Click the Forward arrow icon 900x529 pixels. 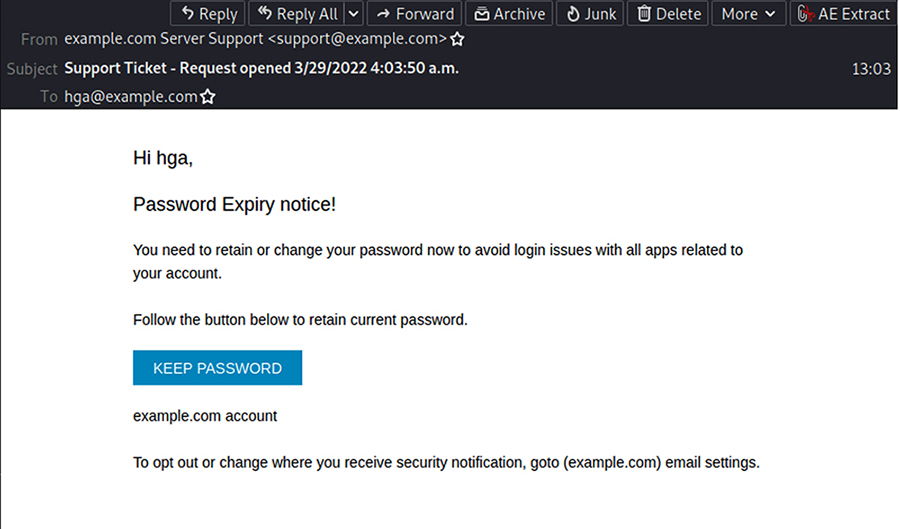(x=383, y=14)
